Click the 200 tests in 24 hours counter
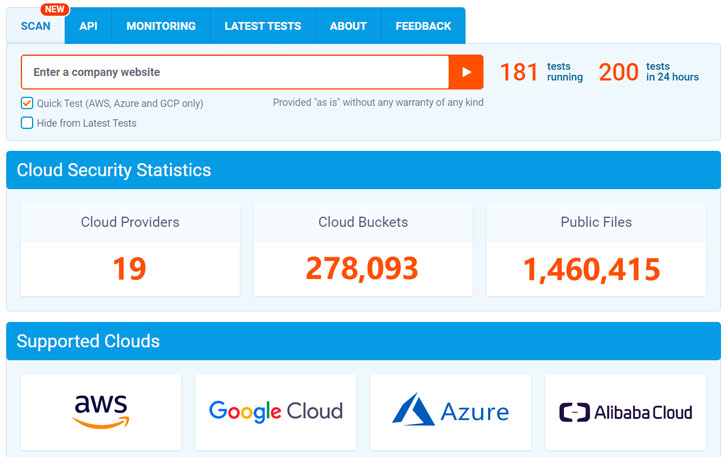This screenshot has height=457, width=728. 648,72
